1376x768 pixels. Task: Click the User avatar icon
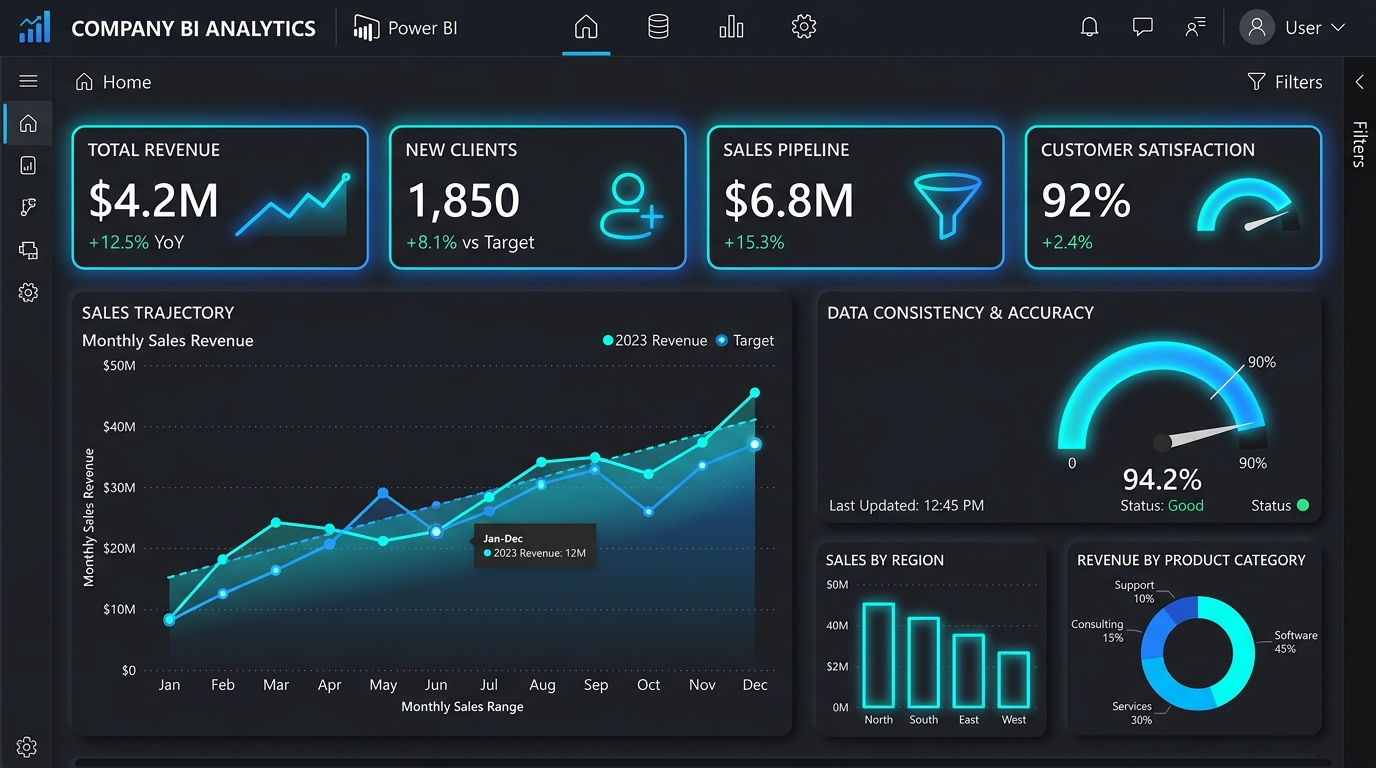[x=1257, y=27]
